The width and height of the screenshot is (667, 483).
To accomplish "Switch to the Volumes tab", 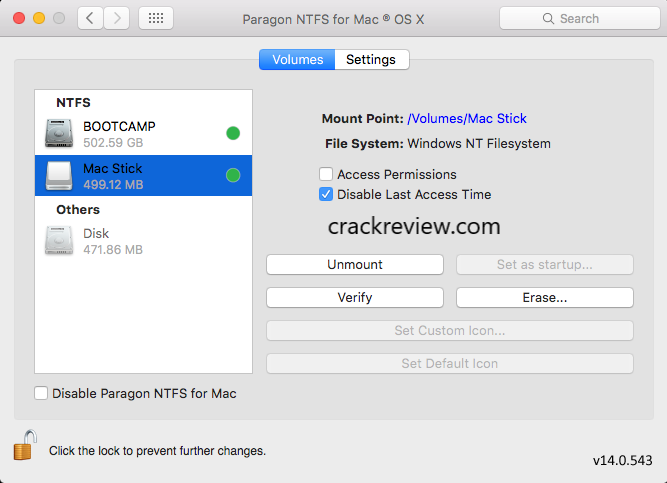I will [297, 60].
